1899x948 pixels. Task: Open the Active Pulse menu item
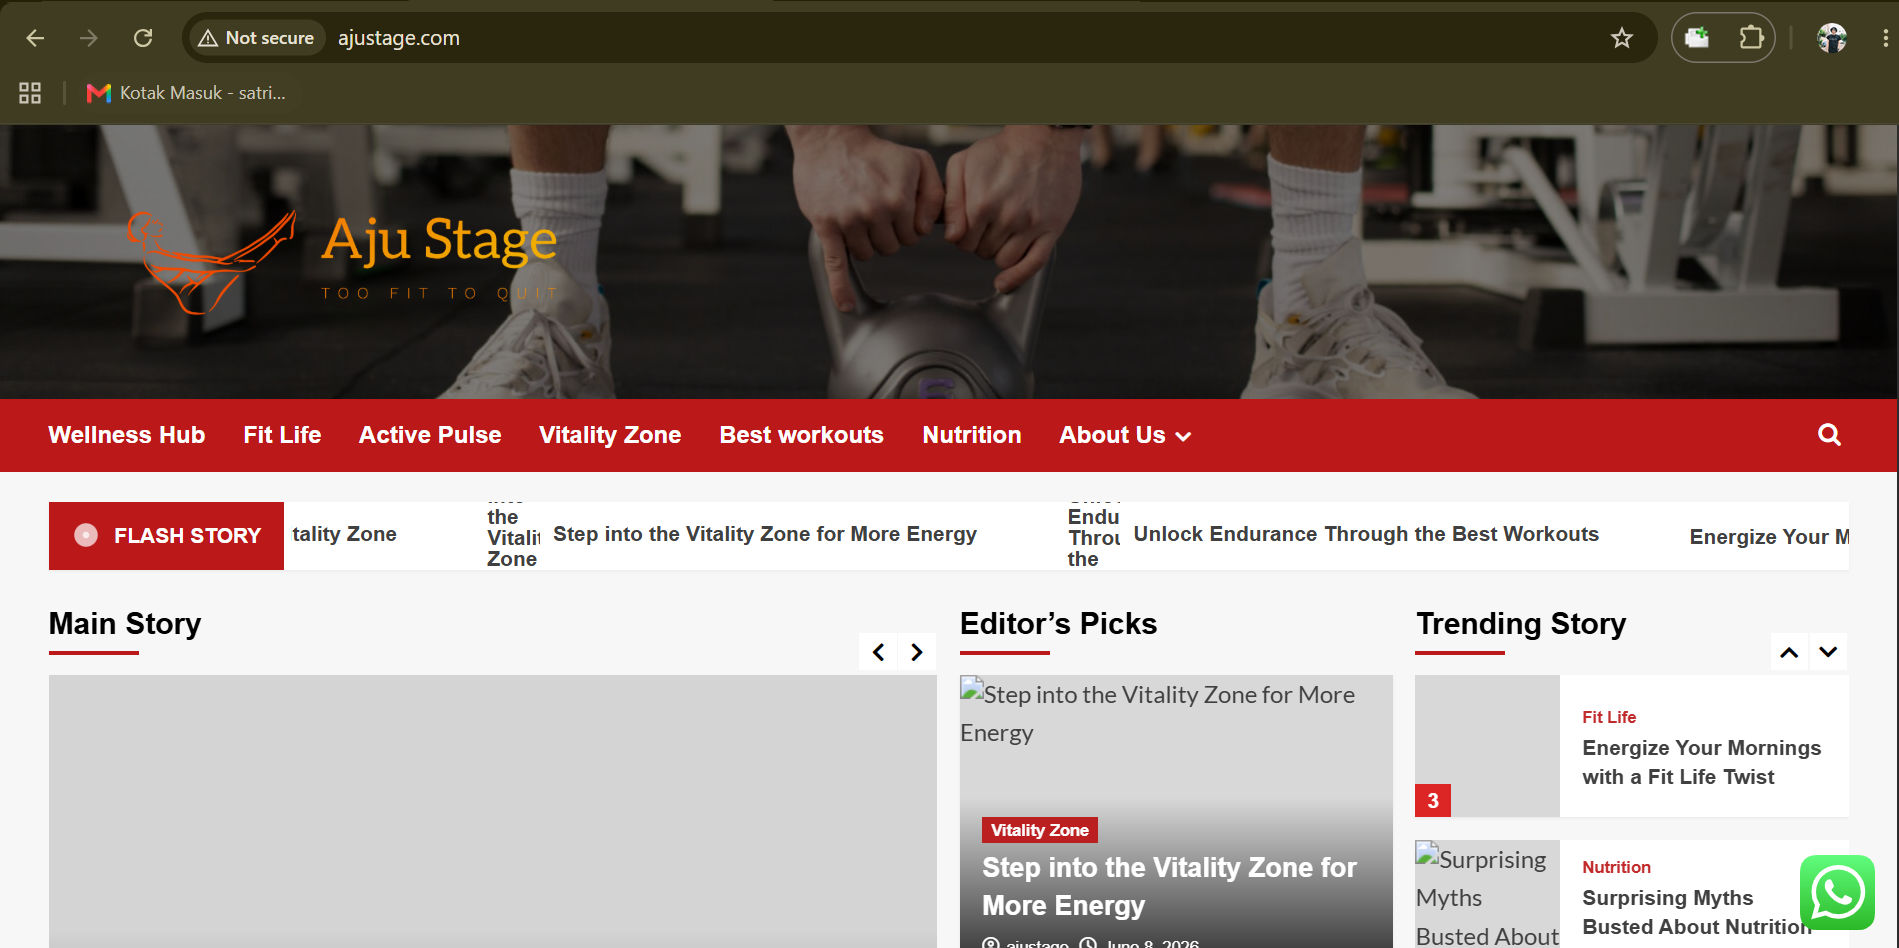pyautogui.click(x=430, y=435)
